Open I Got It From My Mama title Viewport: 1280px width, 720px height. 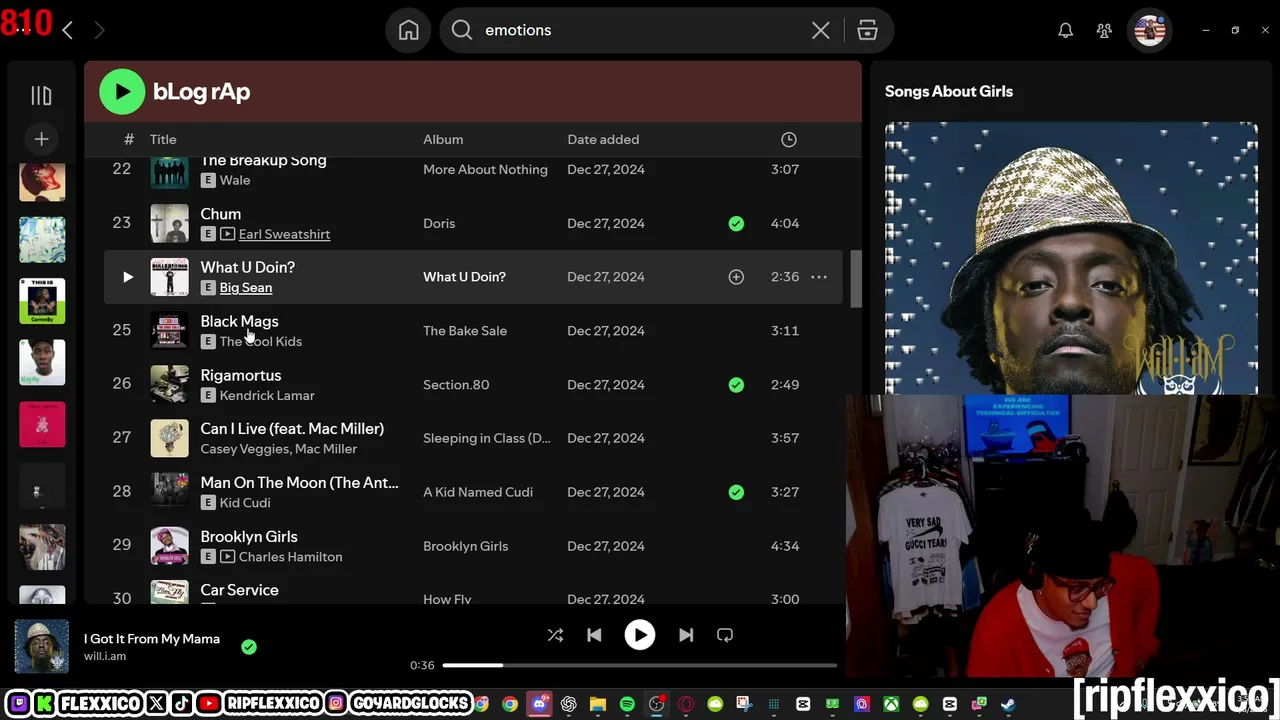tap(152, 639)
